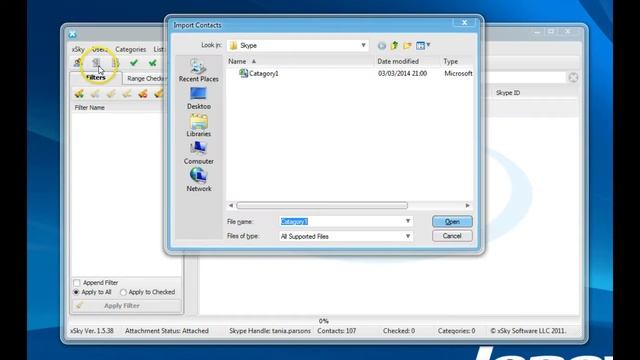The height and width of the screenshot is (360, 640).
Task: Select the Catagory1 spreadsheet file icon
Action: click(243, 73)
